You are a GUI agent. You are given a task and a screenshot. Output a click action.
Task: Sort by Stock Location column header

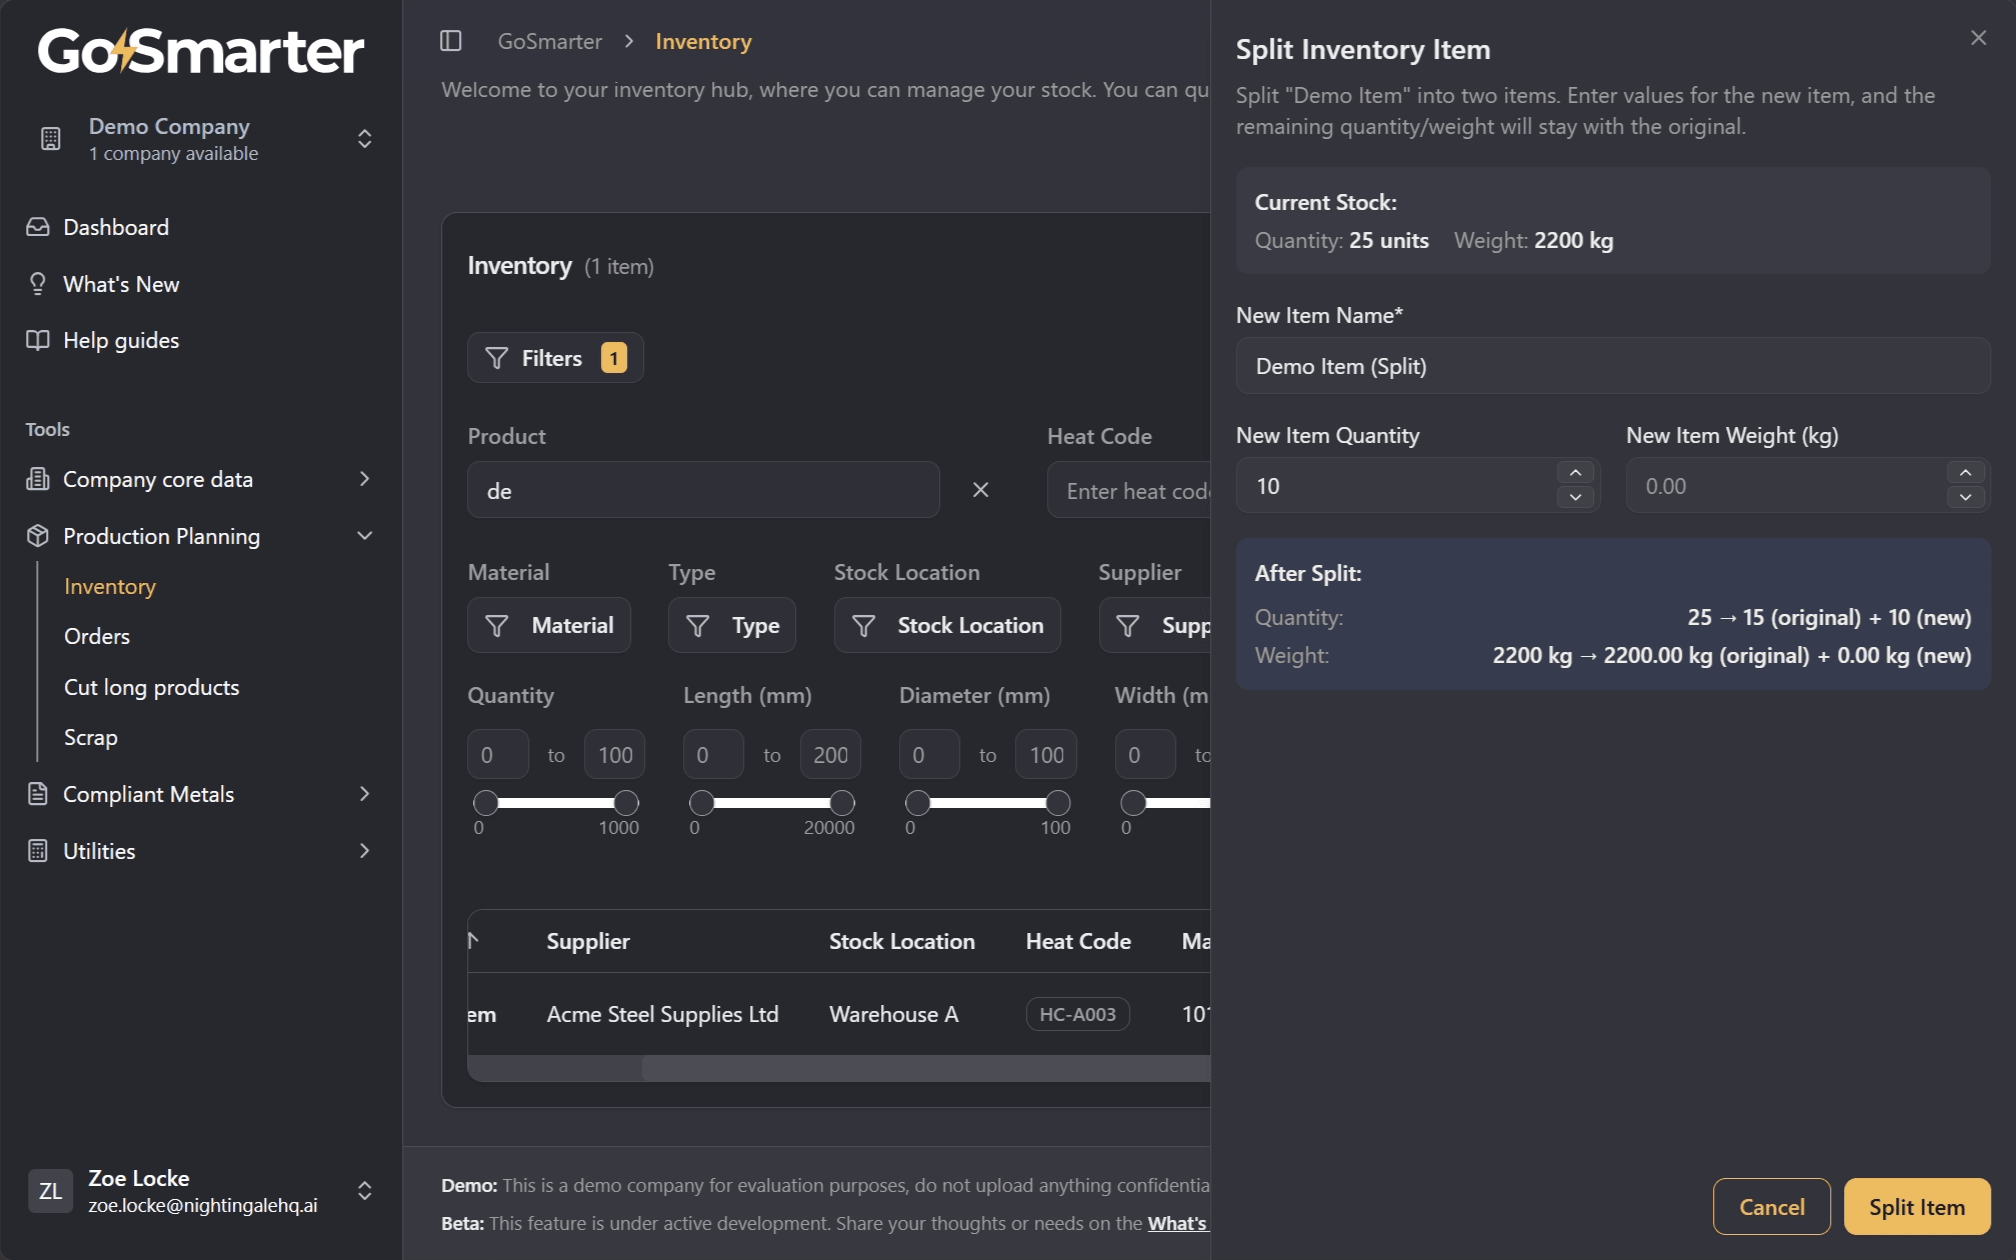click(902, 941)
